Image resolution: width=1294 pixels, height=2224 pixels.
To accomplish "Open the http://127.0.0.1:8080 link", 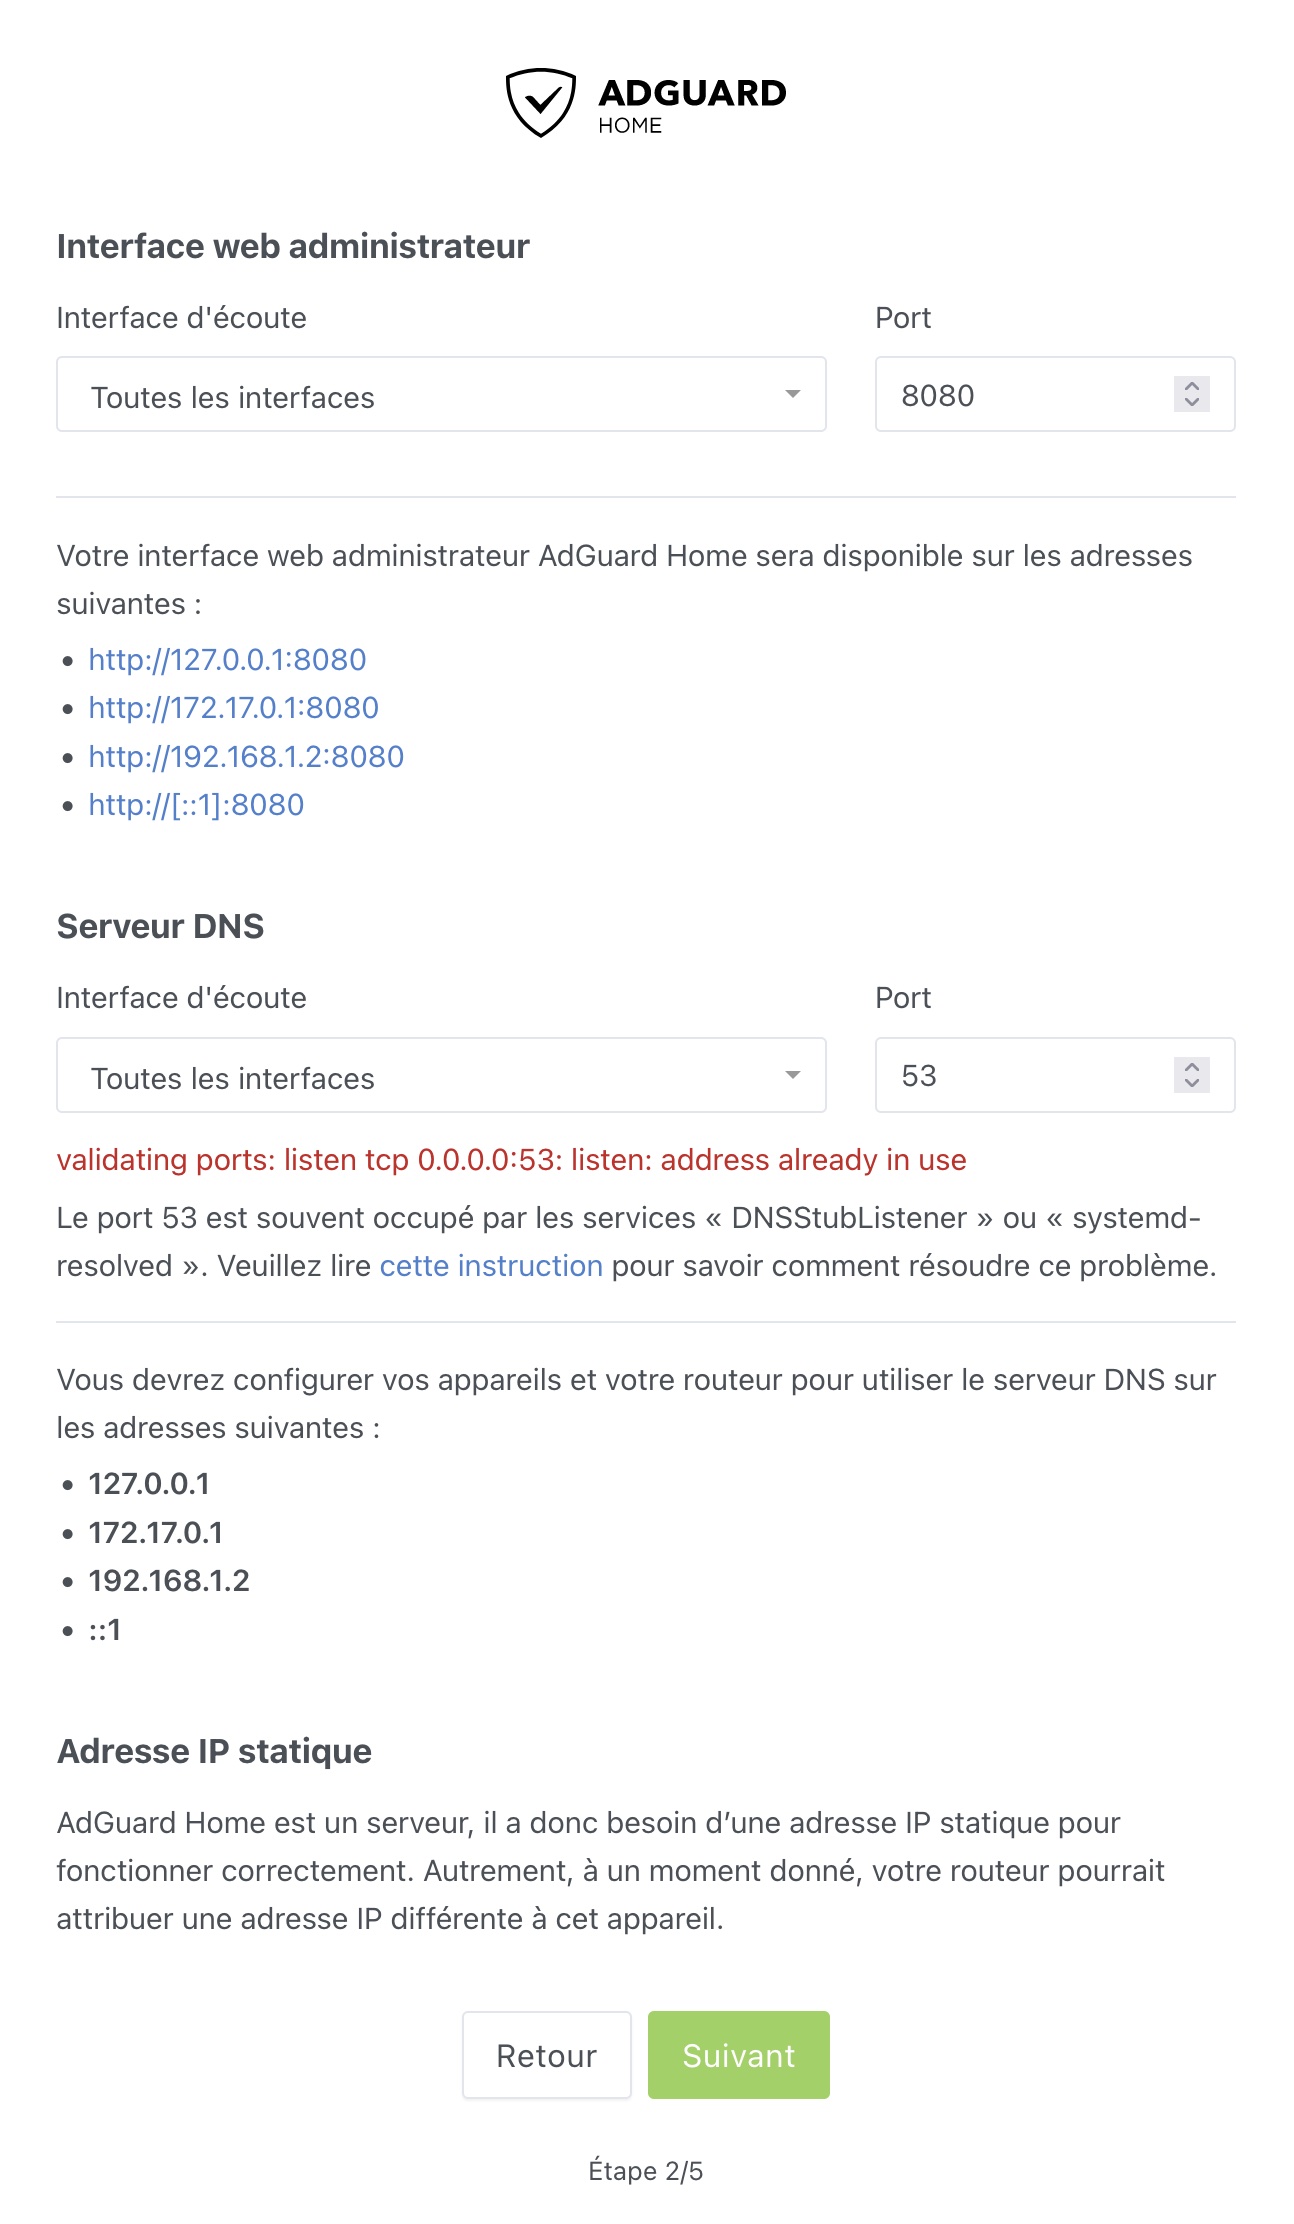I will [x=227, y=660].
